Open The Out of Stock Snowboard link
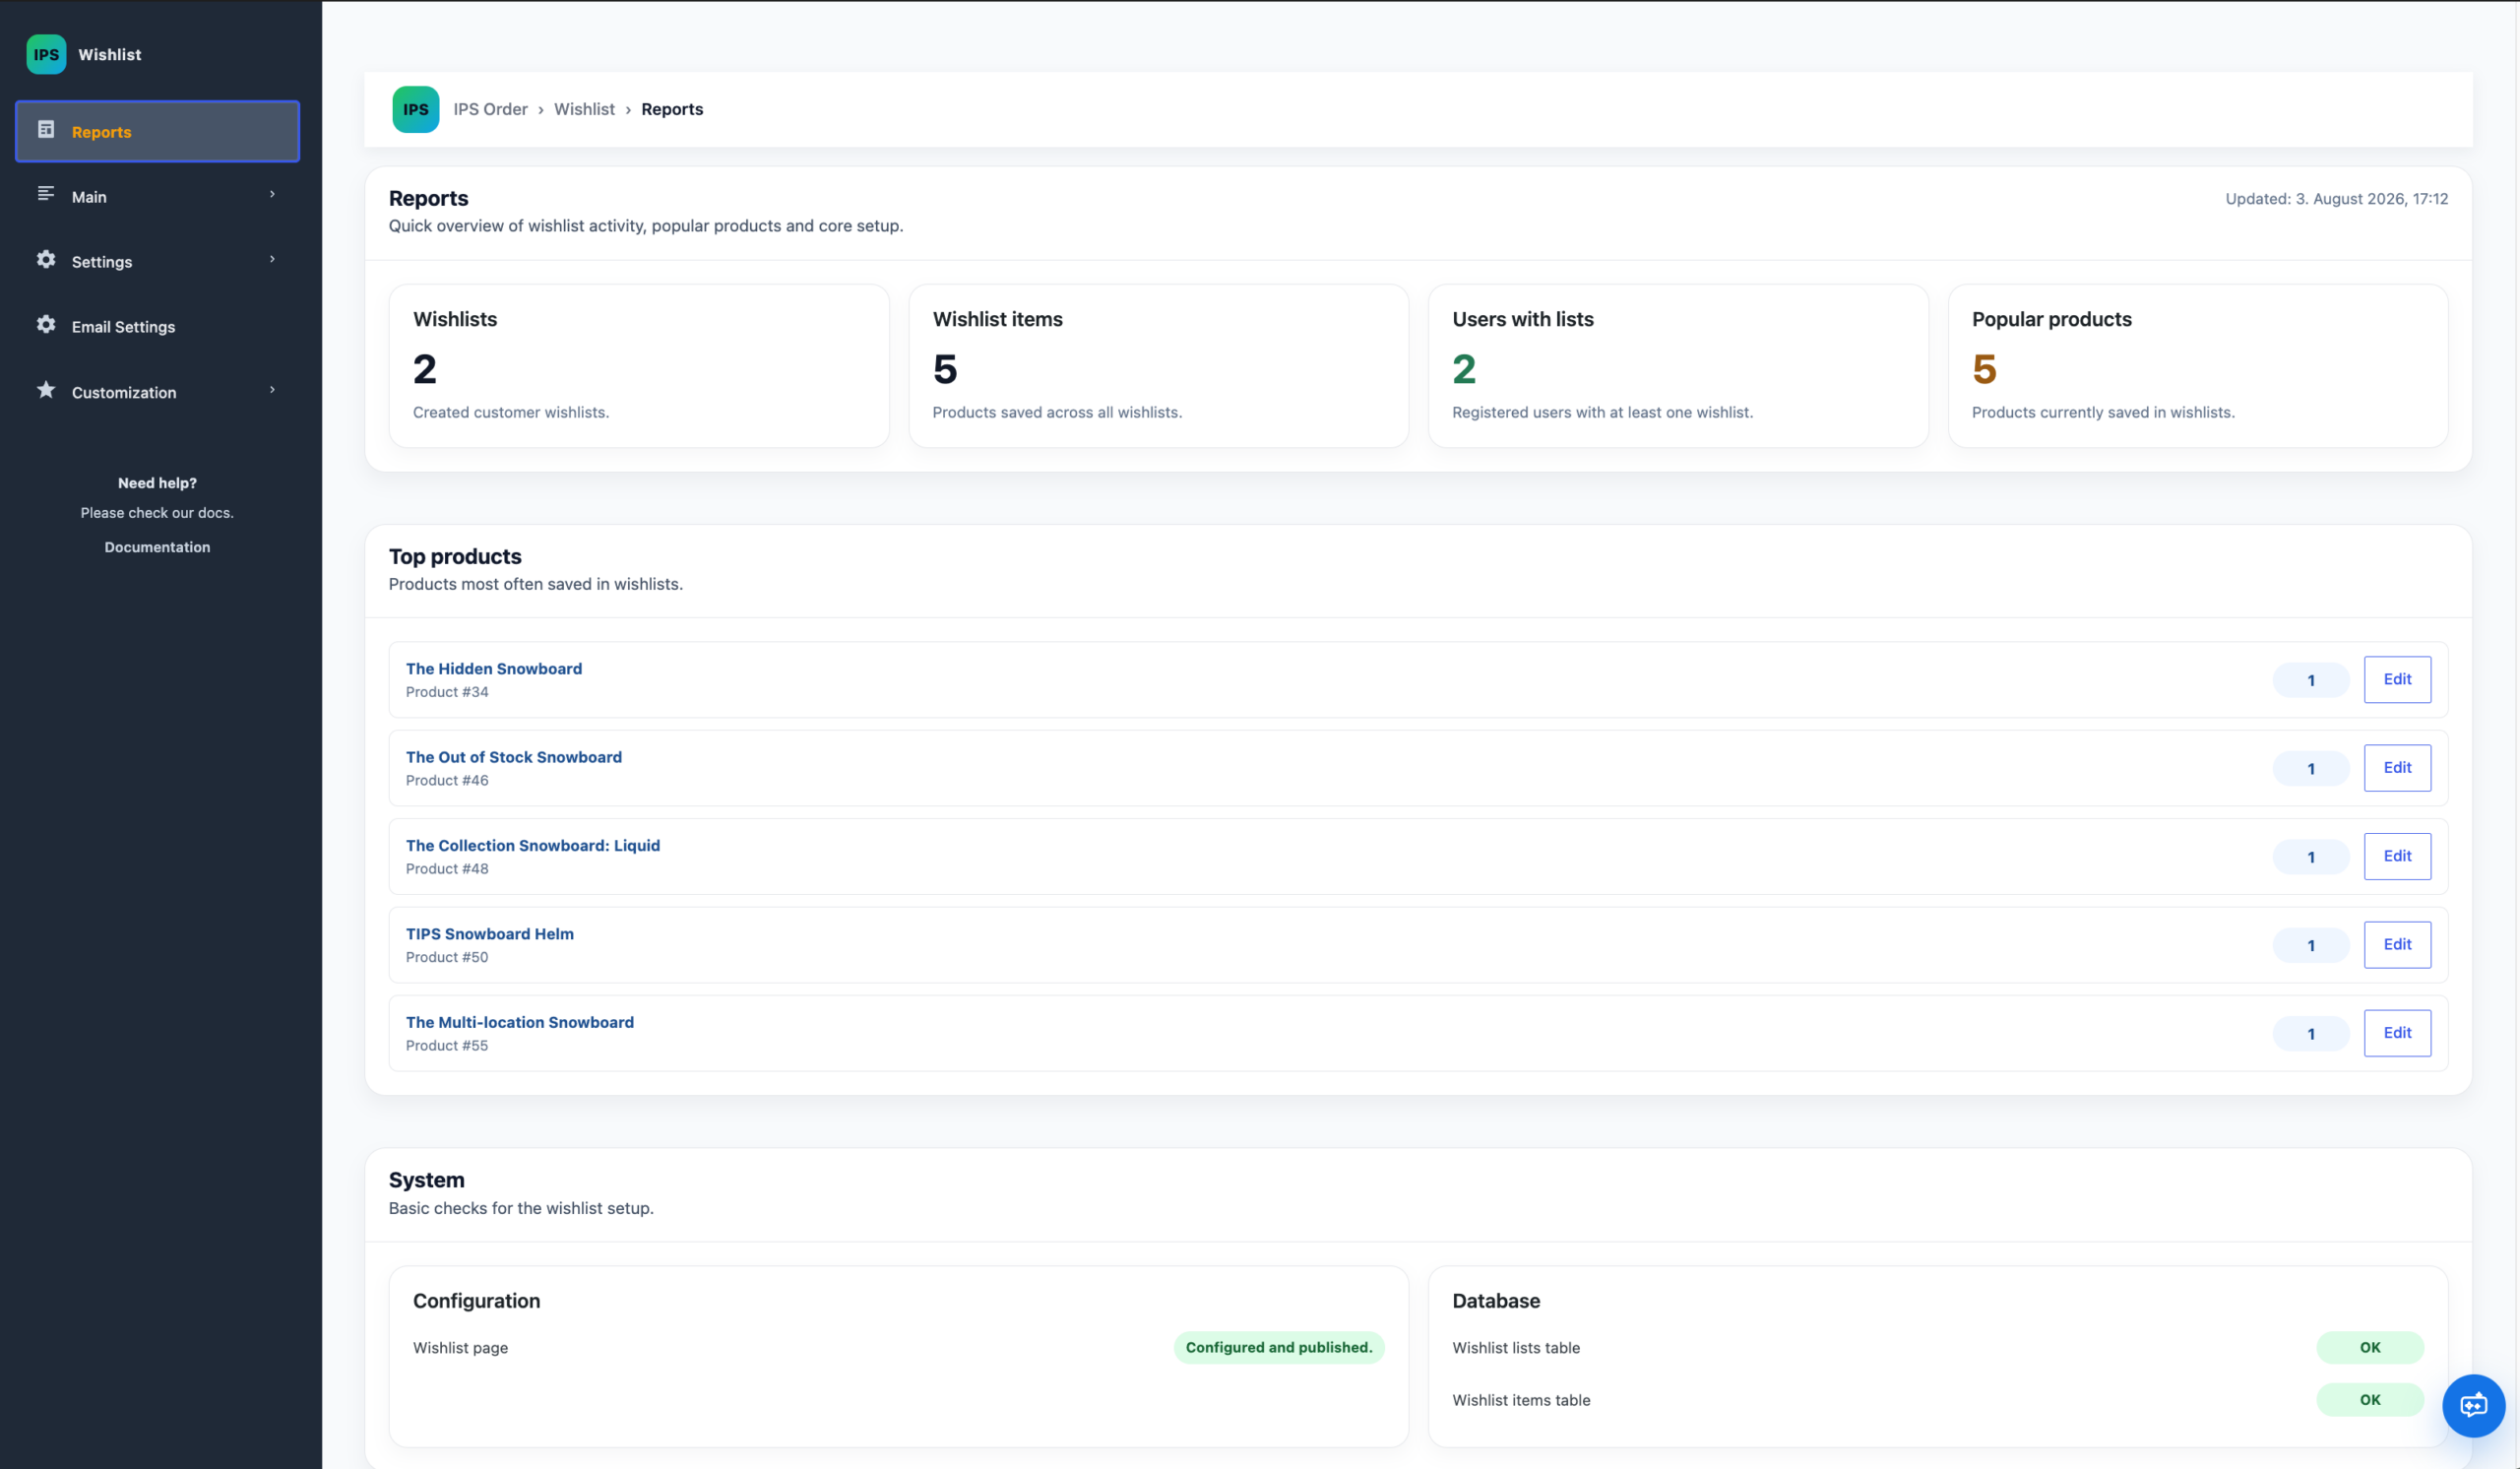The height and width of the screenshot is (1469, 2520). click(x=514, y=757)
